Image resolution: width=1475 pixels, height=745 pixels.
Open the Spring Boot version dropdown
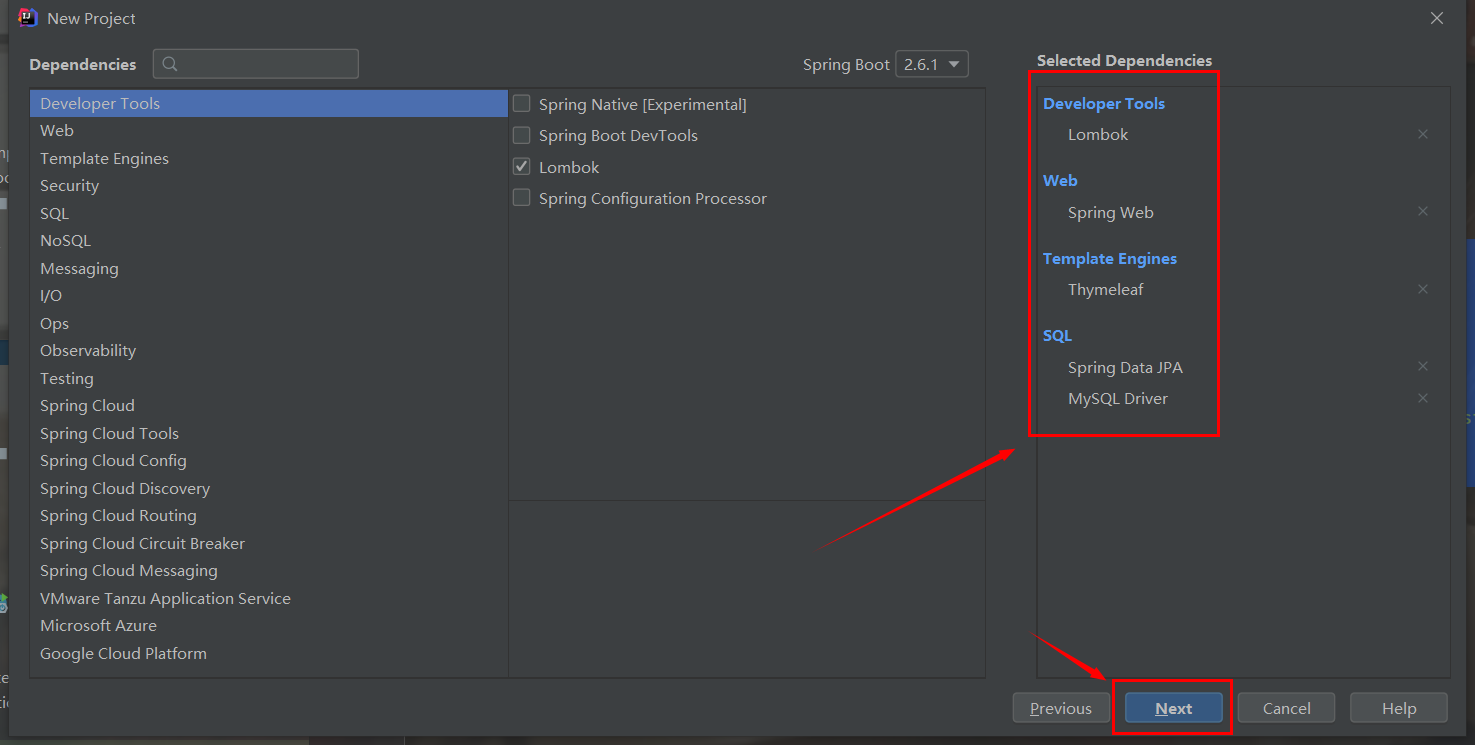[x=931, y=64]
